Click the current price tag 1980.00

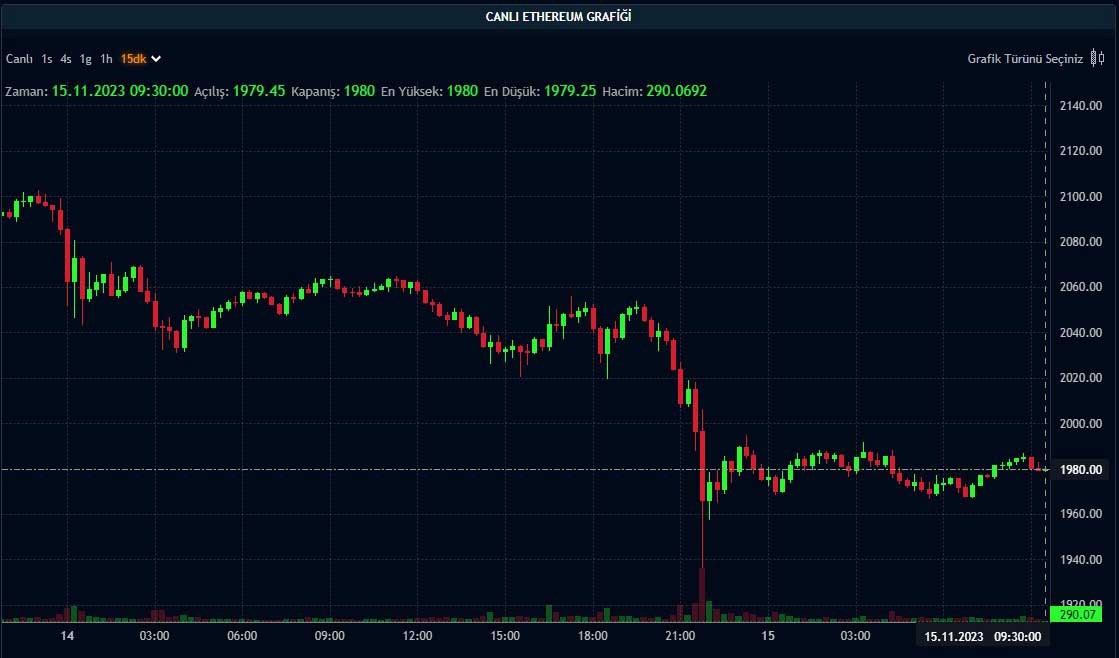point(1080,470)
